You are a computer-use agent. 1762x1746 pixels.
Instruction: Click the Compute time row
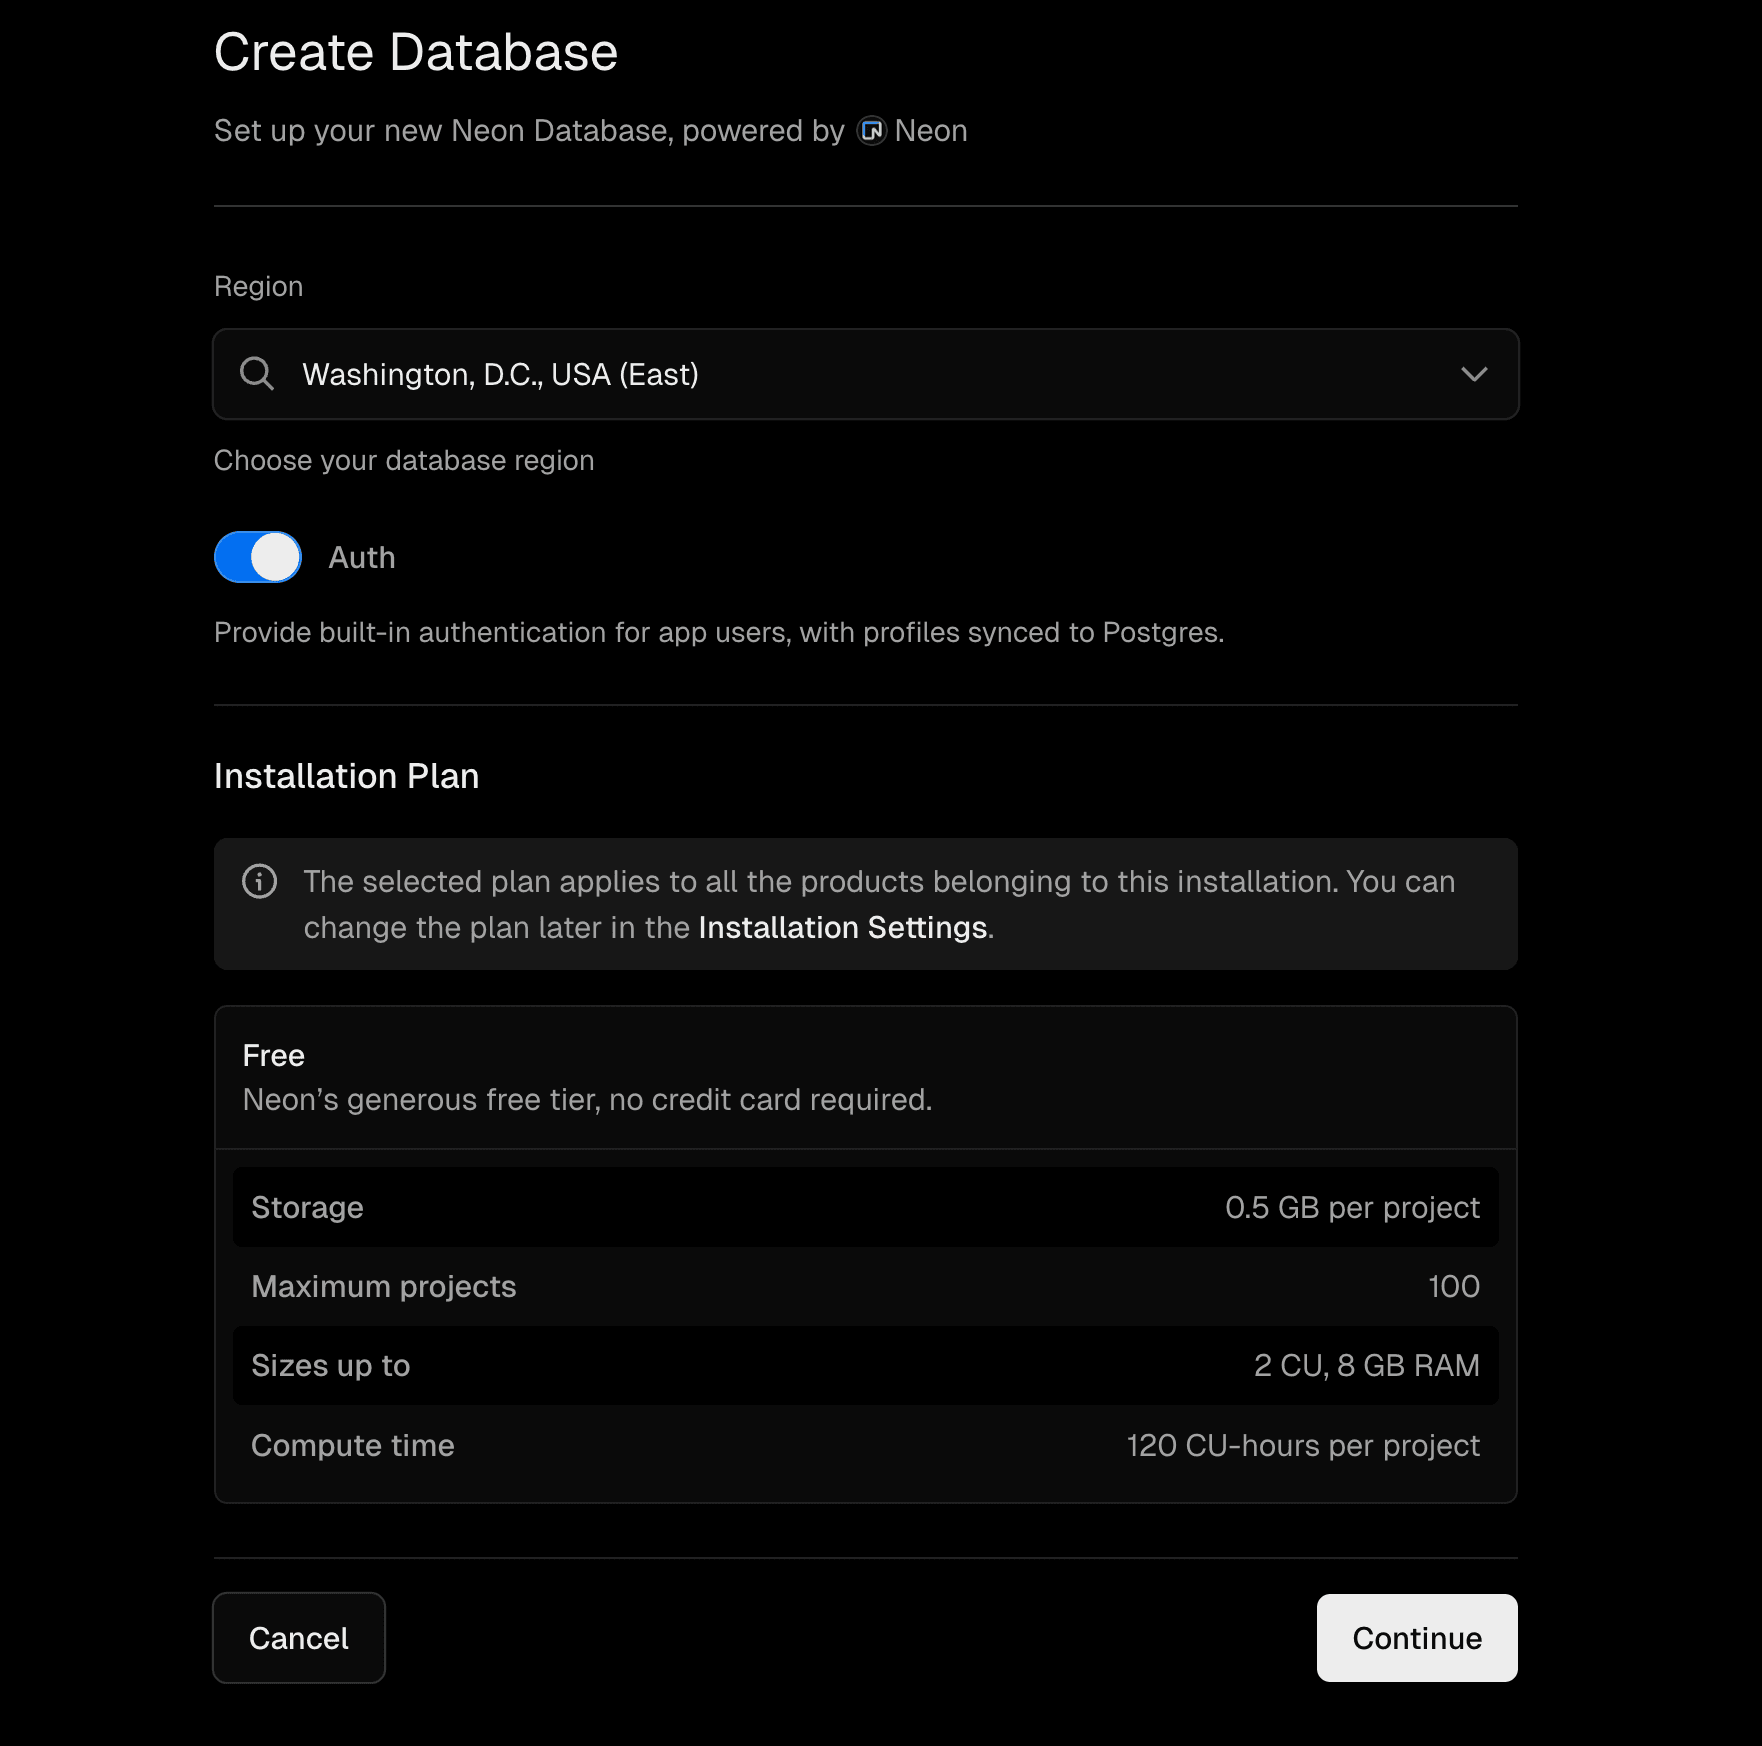pos(865,1444)
